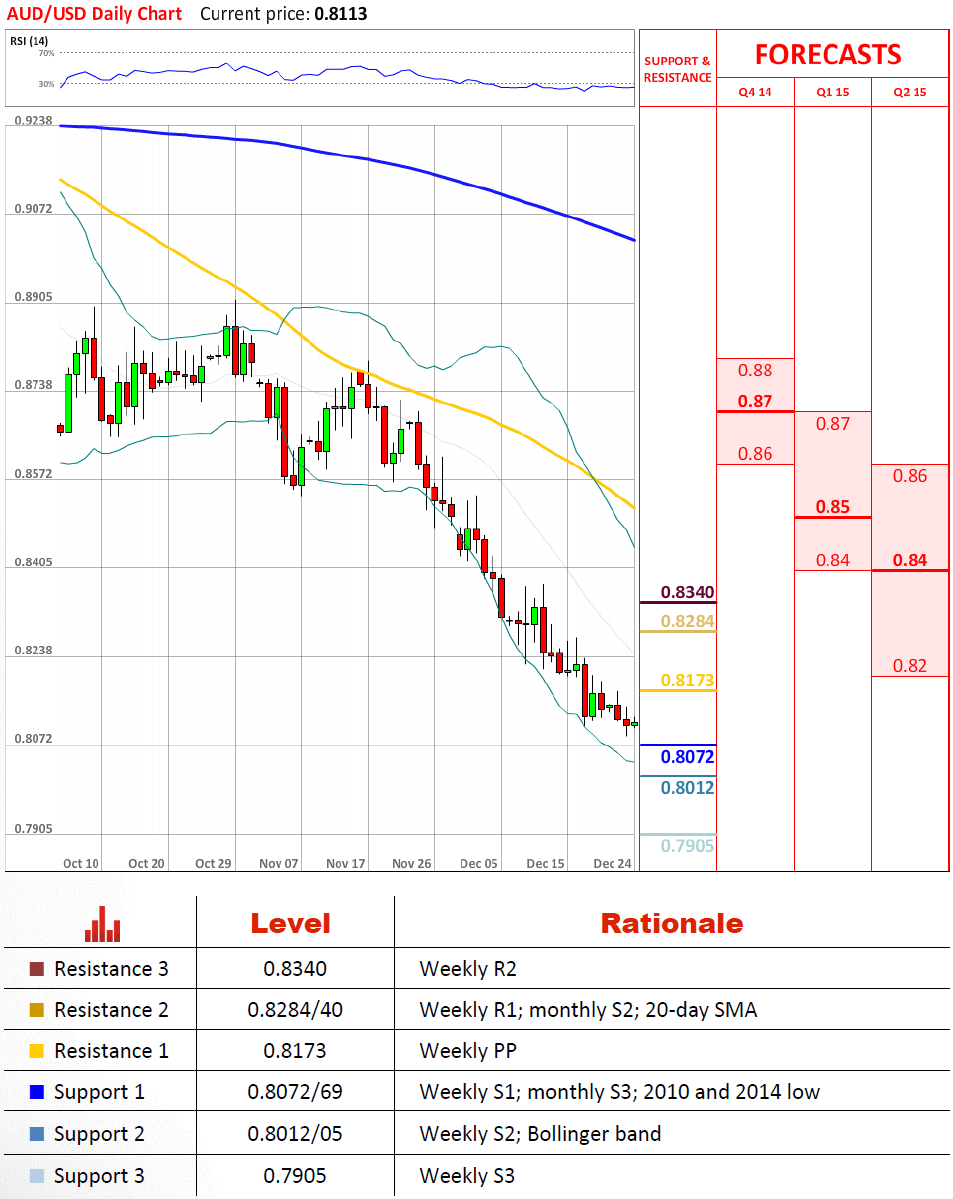Image resolution: width=953 pixels, height=1199 pixels.
Task: Click the bold 0.87 Q4 14 forecast
Action: pos(755,401)
